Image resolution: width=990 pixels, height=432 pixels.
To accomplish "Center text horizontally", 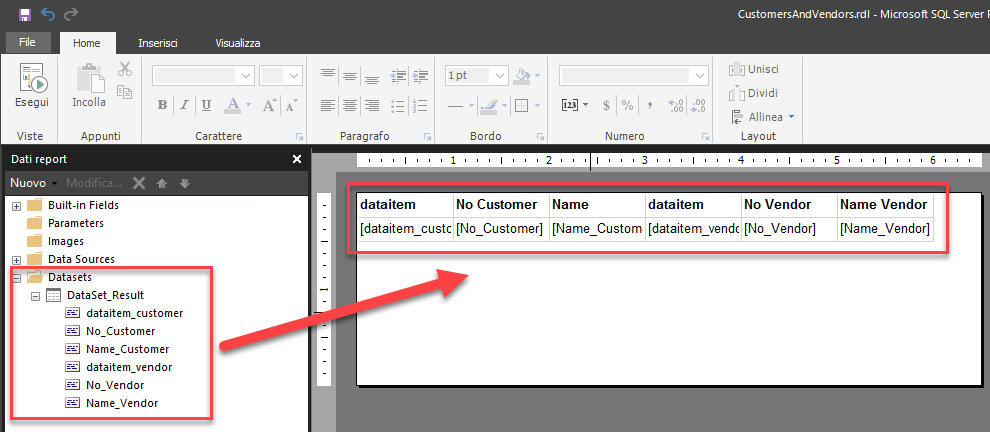I will 350,105.
